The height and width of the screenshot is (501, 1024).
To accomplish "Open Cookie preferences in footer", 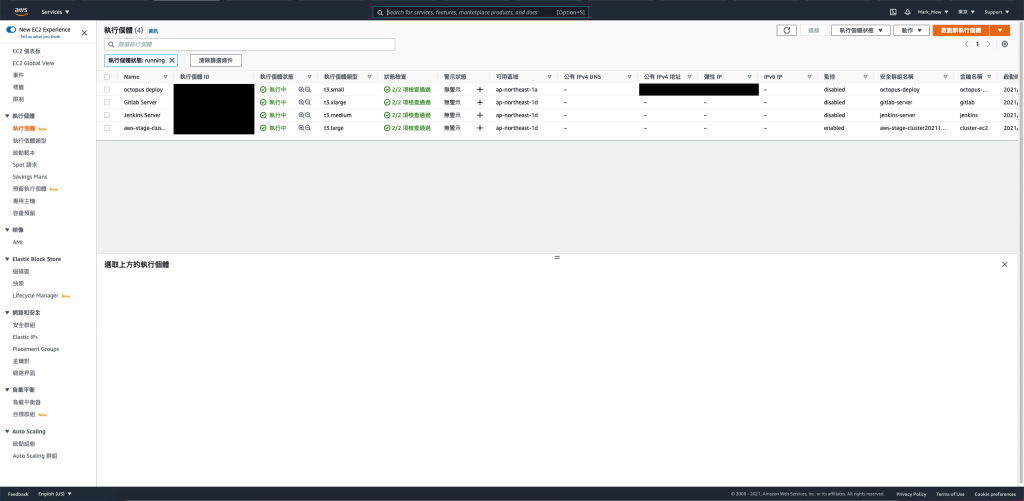I will click(995, 494).
